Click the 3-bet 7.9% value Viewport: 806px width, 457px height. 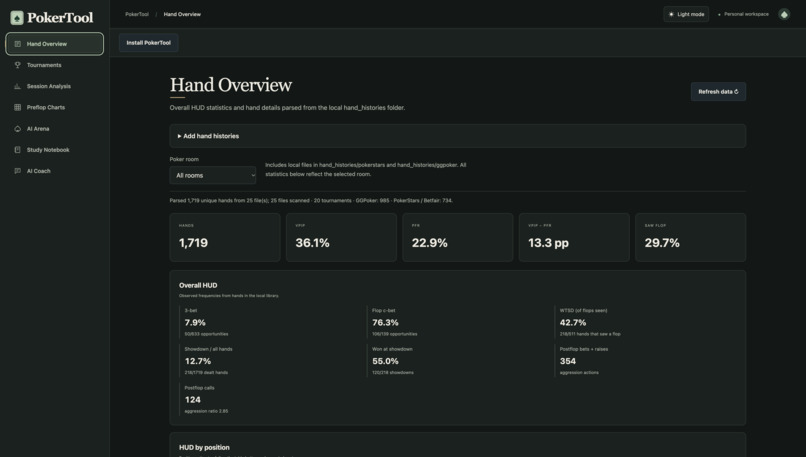point(195,322)
